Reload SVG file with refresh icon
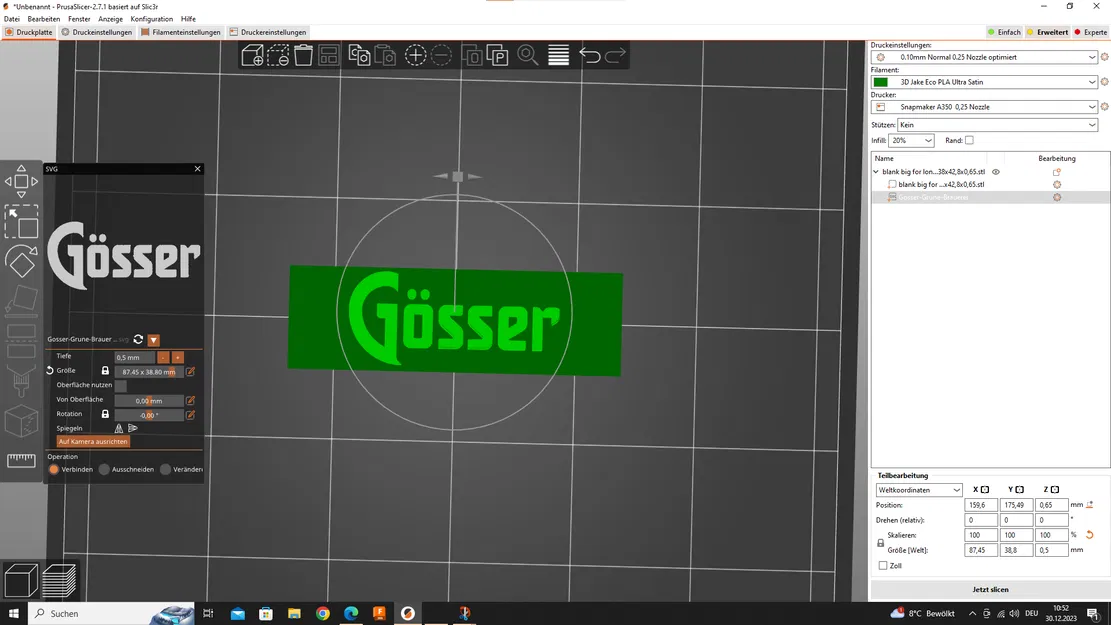Image resolution: width=1111 pixels, height=625 pixels. click(x=138, y=339)
